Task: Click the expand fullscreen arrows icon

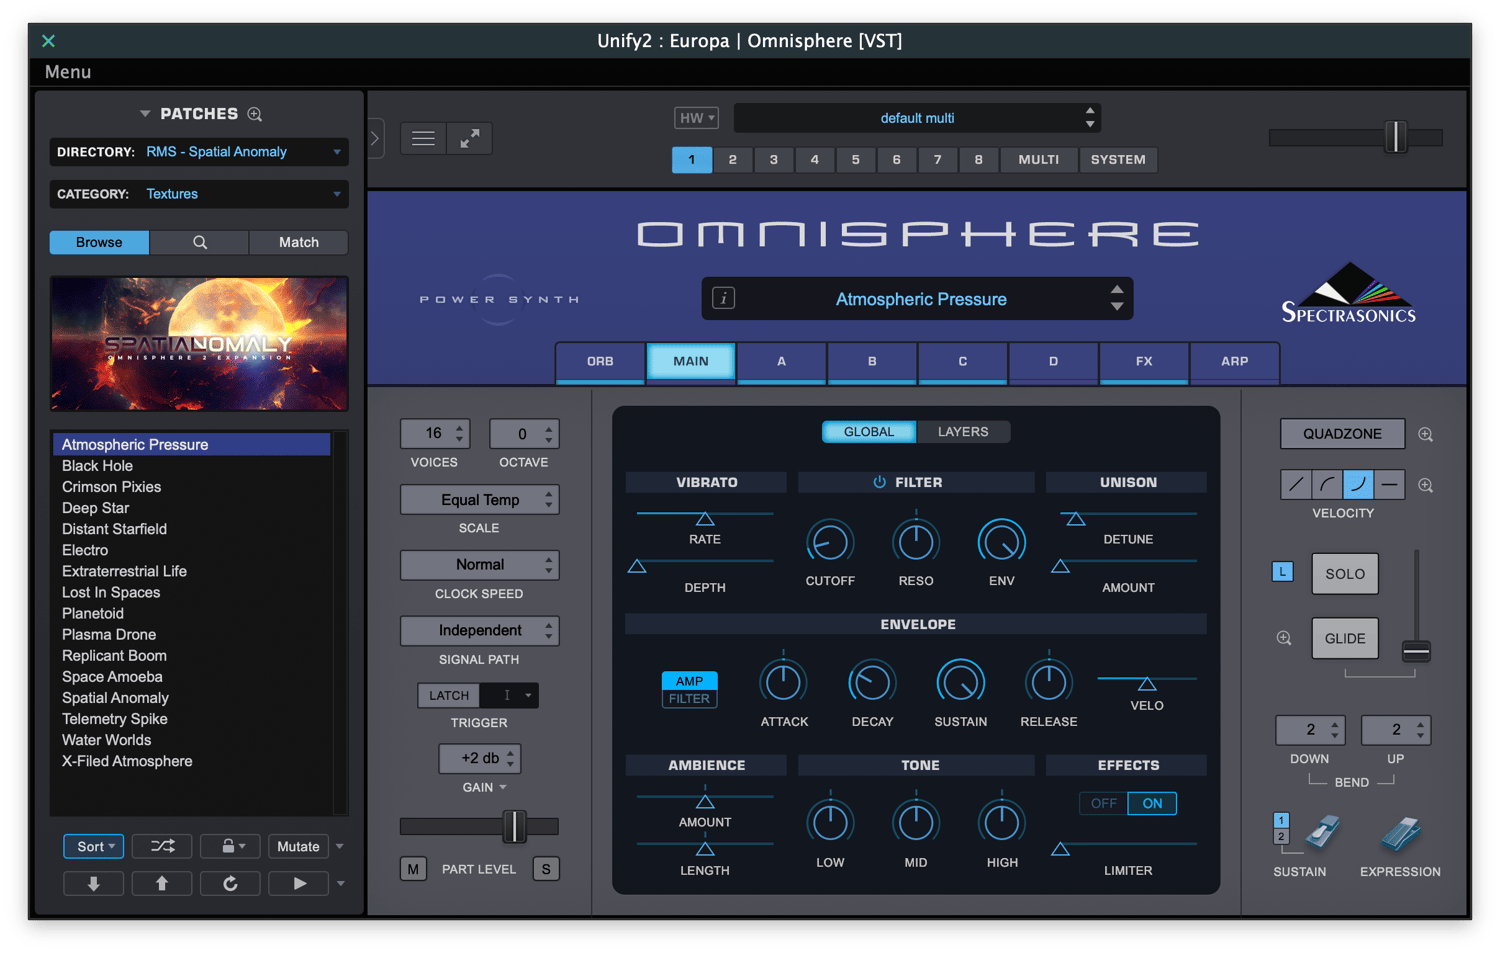Action: 469,138
